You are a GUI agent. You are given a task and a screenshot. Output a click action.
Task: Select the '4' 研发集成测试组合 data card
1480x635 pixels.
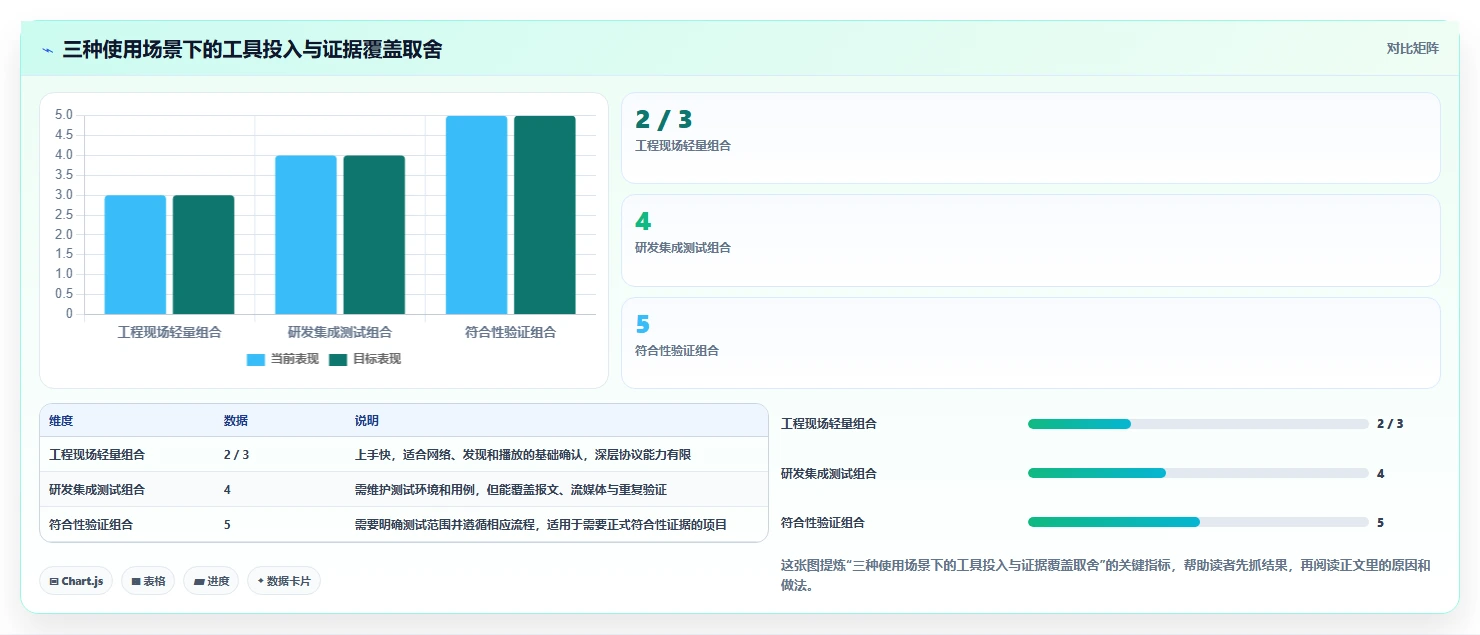pyautogui.click(x=1031, y=241)
